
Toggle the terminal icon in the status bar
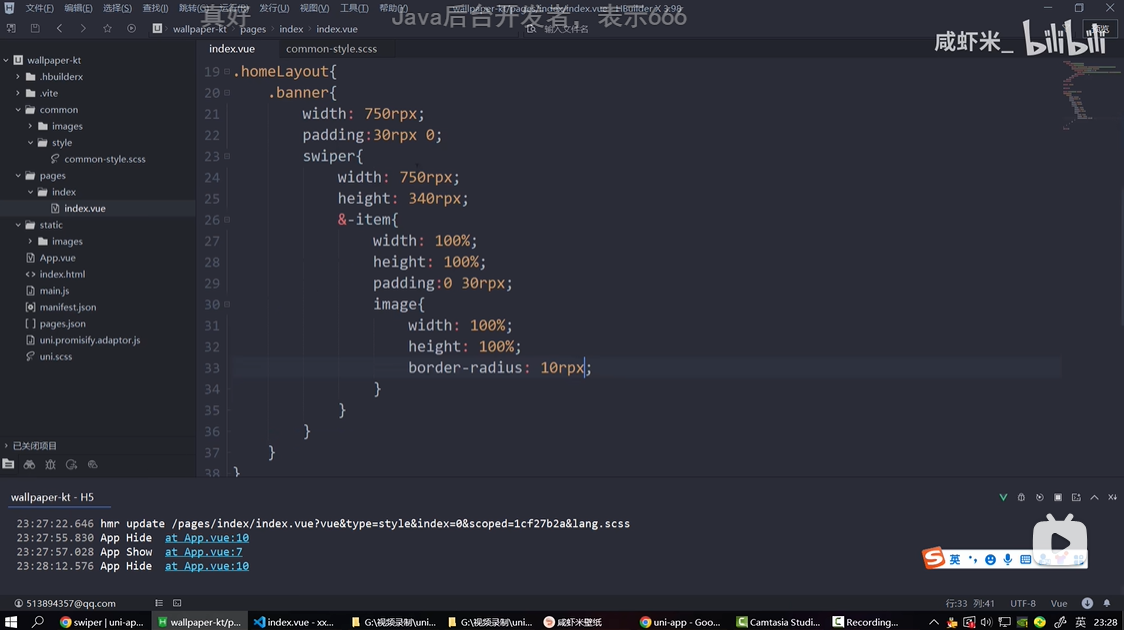point(177,603)
